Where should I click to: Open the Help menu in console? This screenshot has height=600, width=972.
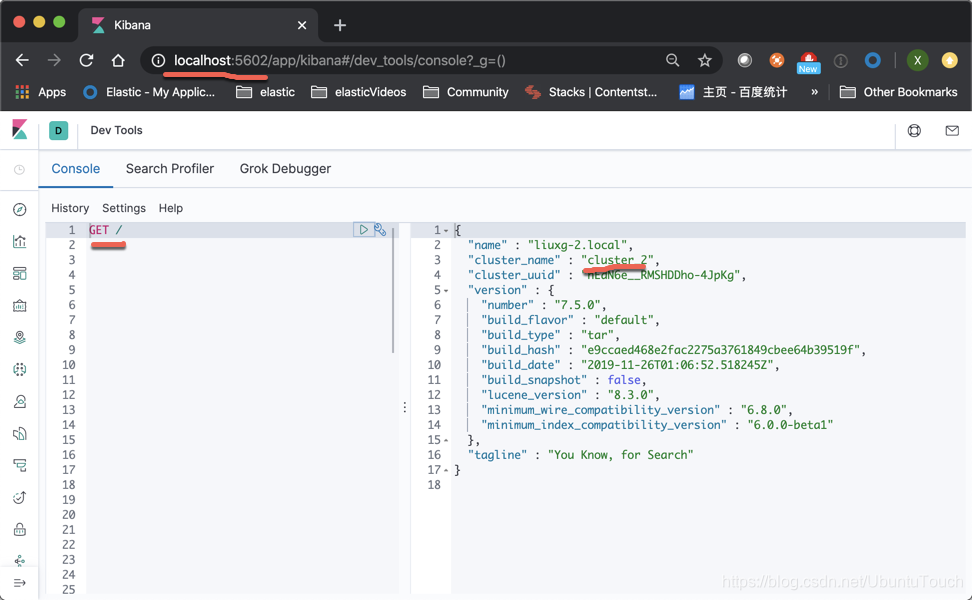pos(170,208)
